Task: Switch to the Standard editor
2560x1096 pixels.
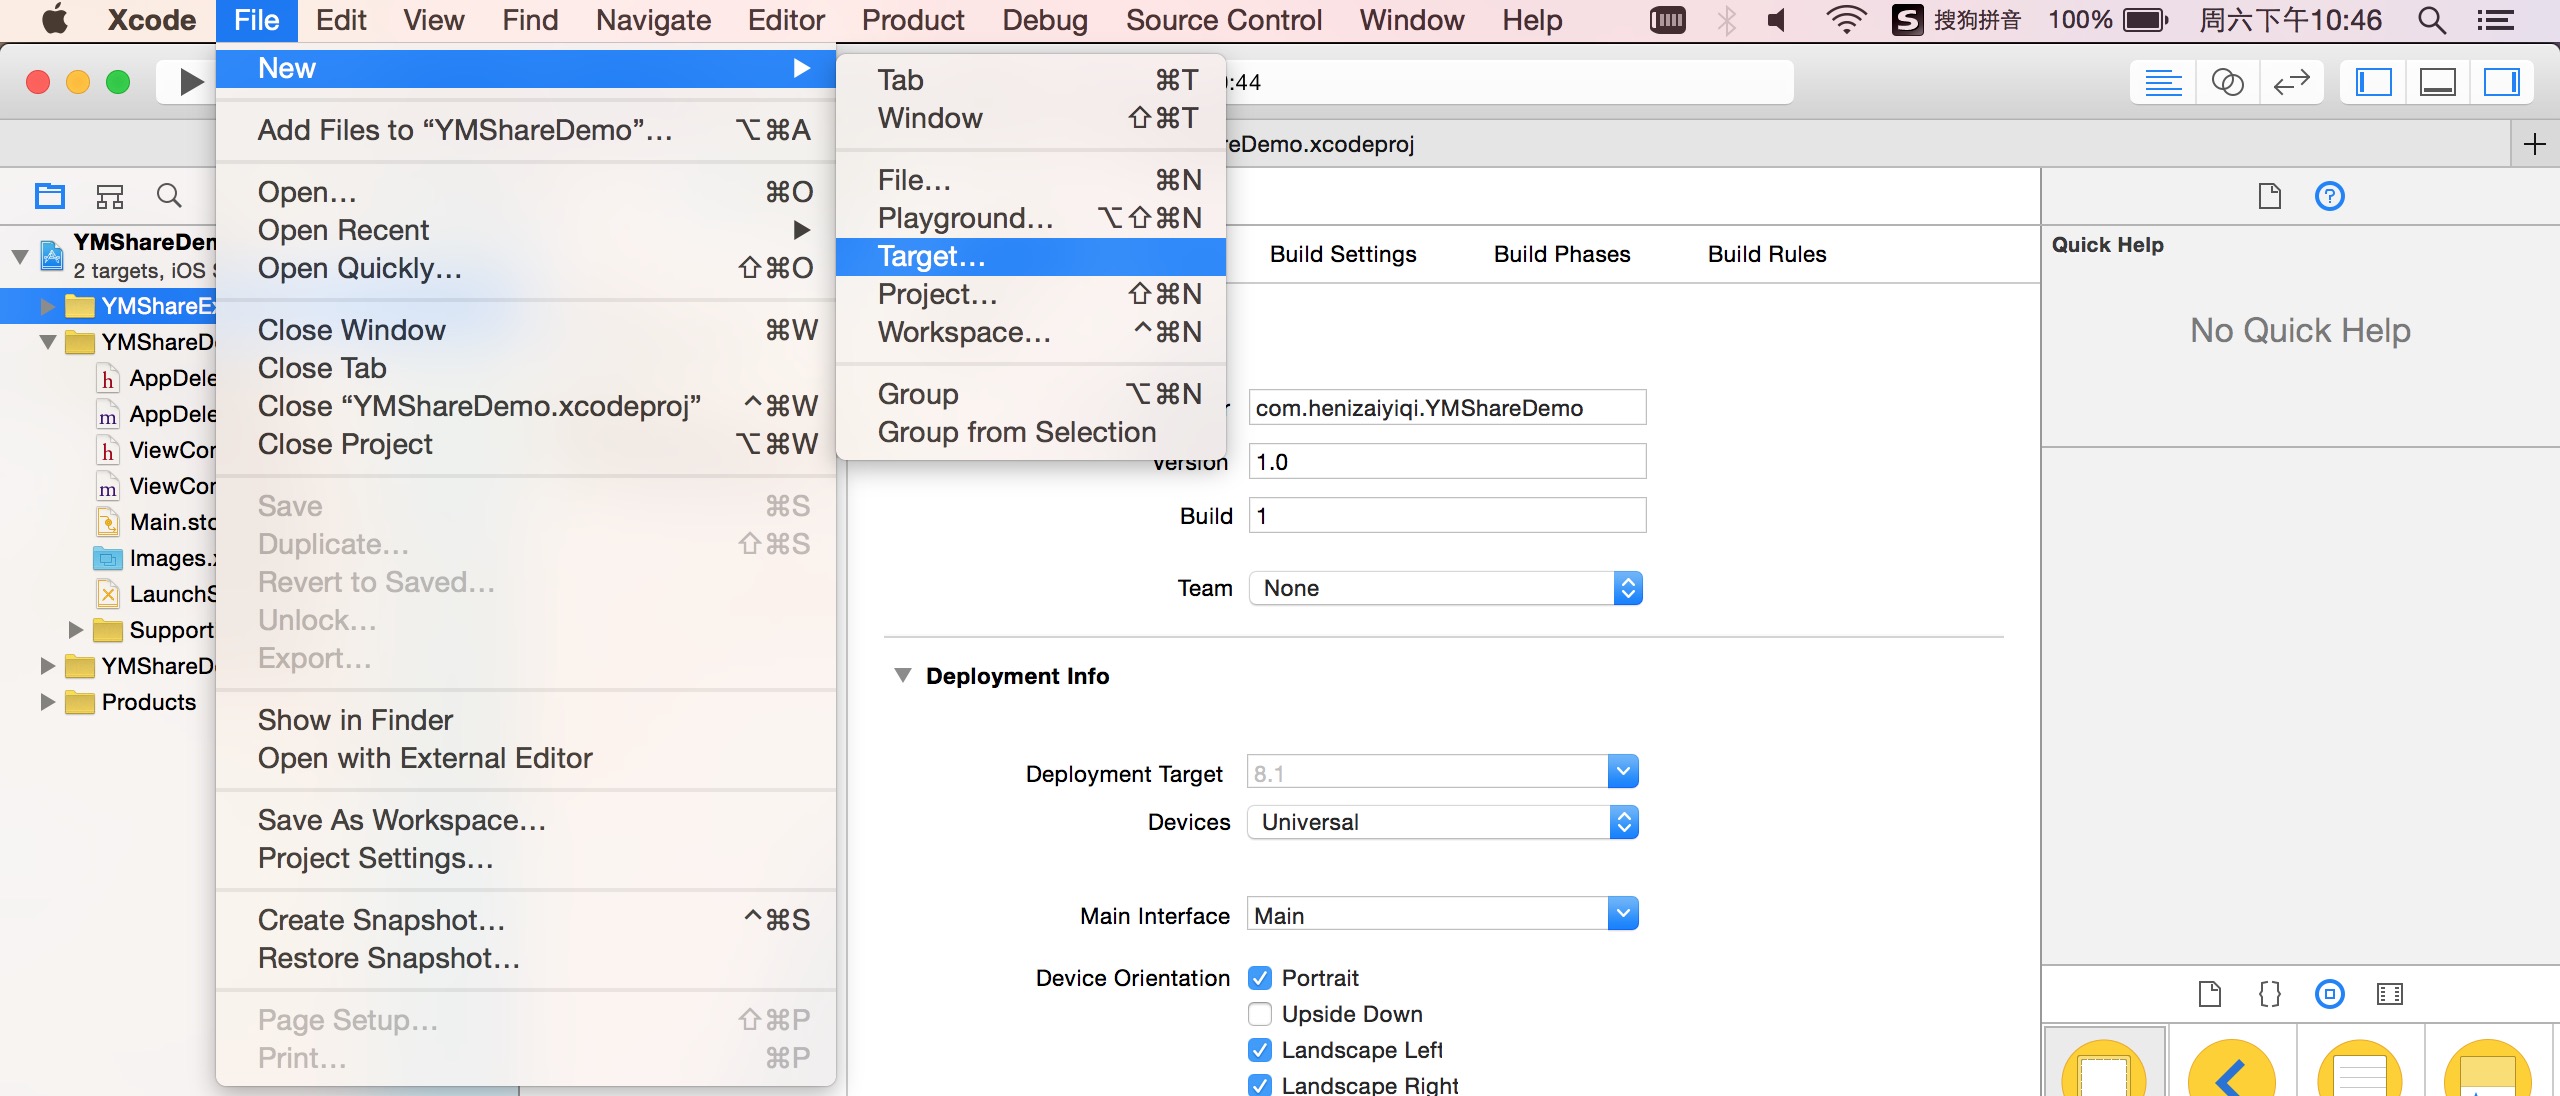Action: 2163,82
